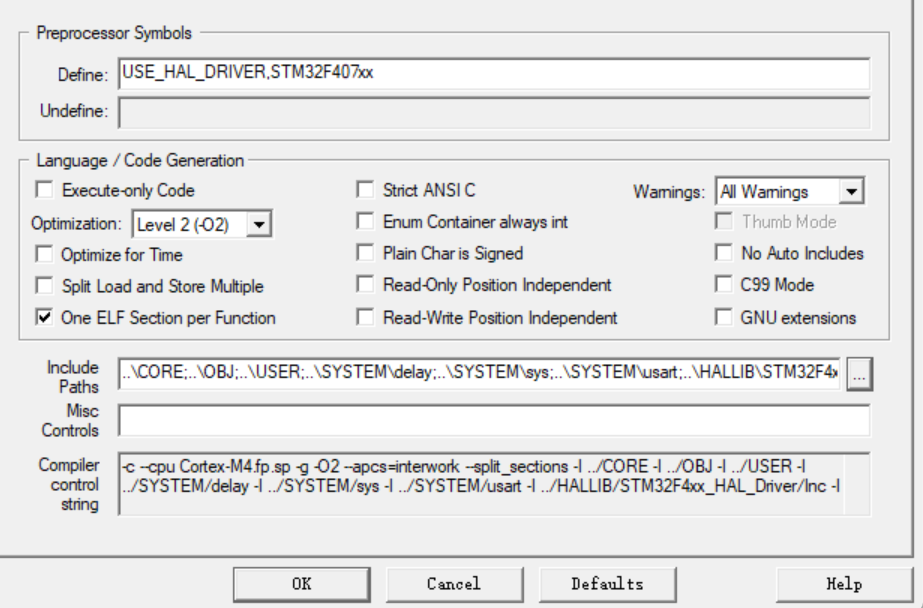This screenshot has height=608, width=923.
Task: Enable Enum Container always int
Action: click(365, 222)
